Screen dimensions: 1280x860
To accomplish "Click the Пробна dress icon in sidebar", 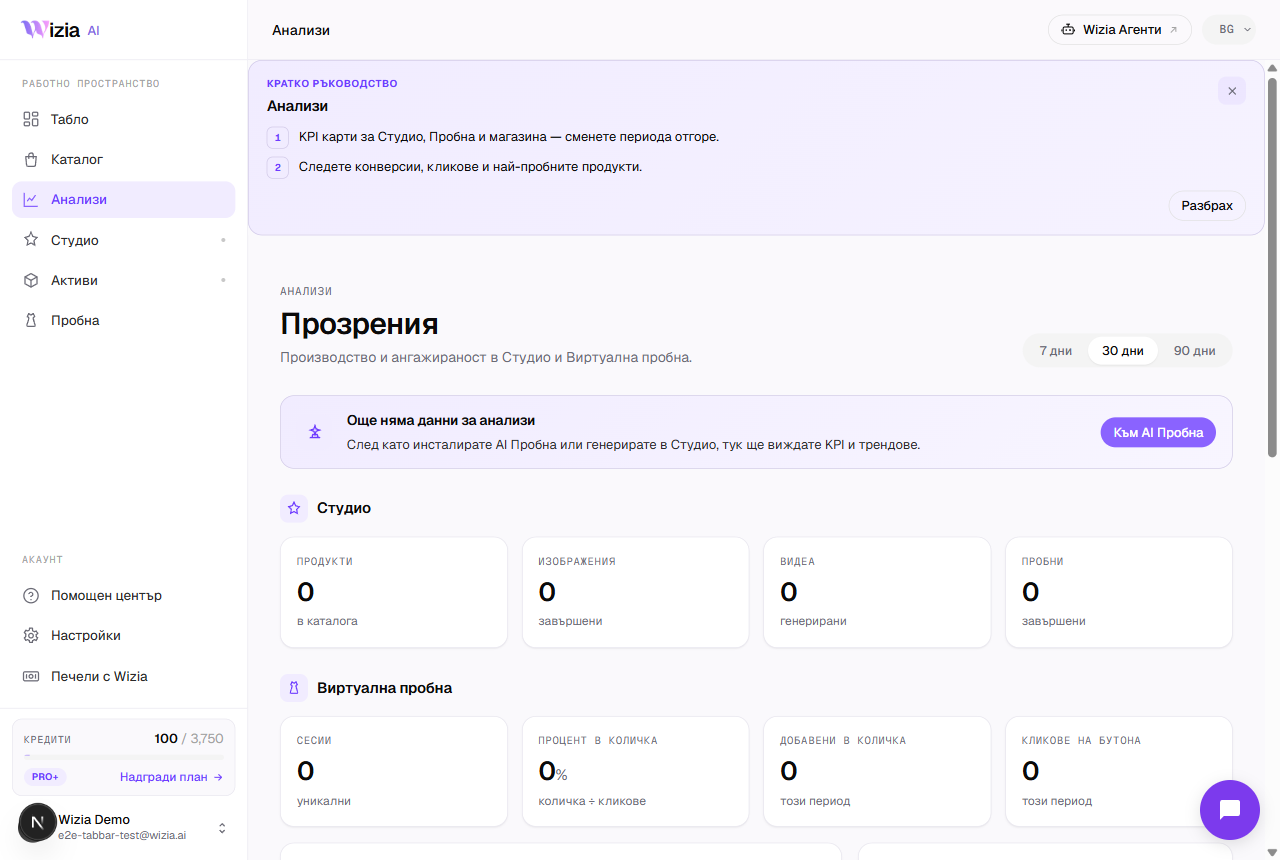I will coord(31,320).
